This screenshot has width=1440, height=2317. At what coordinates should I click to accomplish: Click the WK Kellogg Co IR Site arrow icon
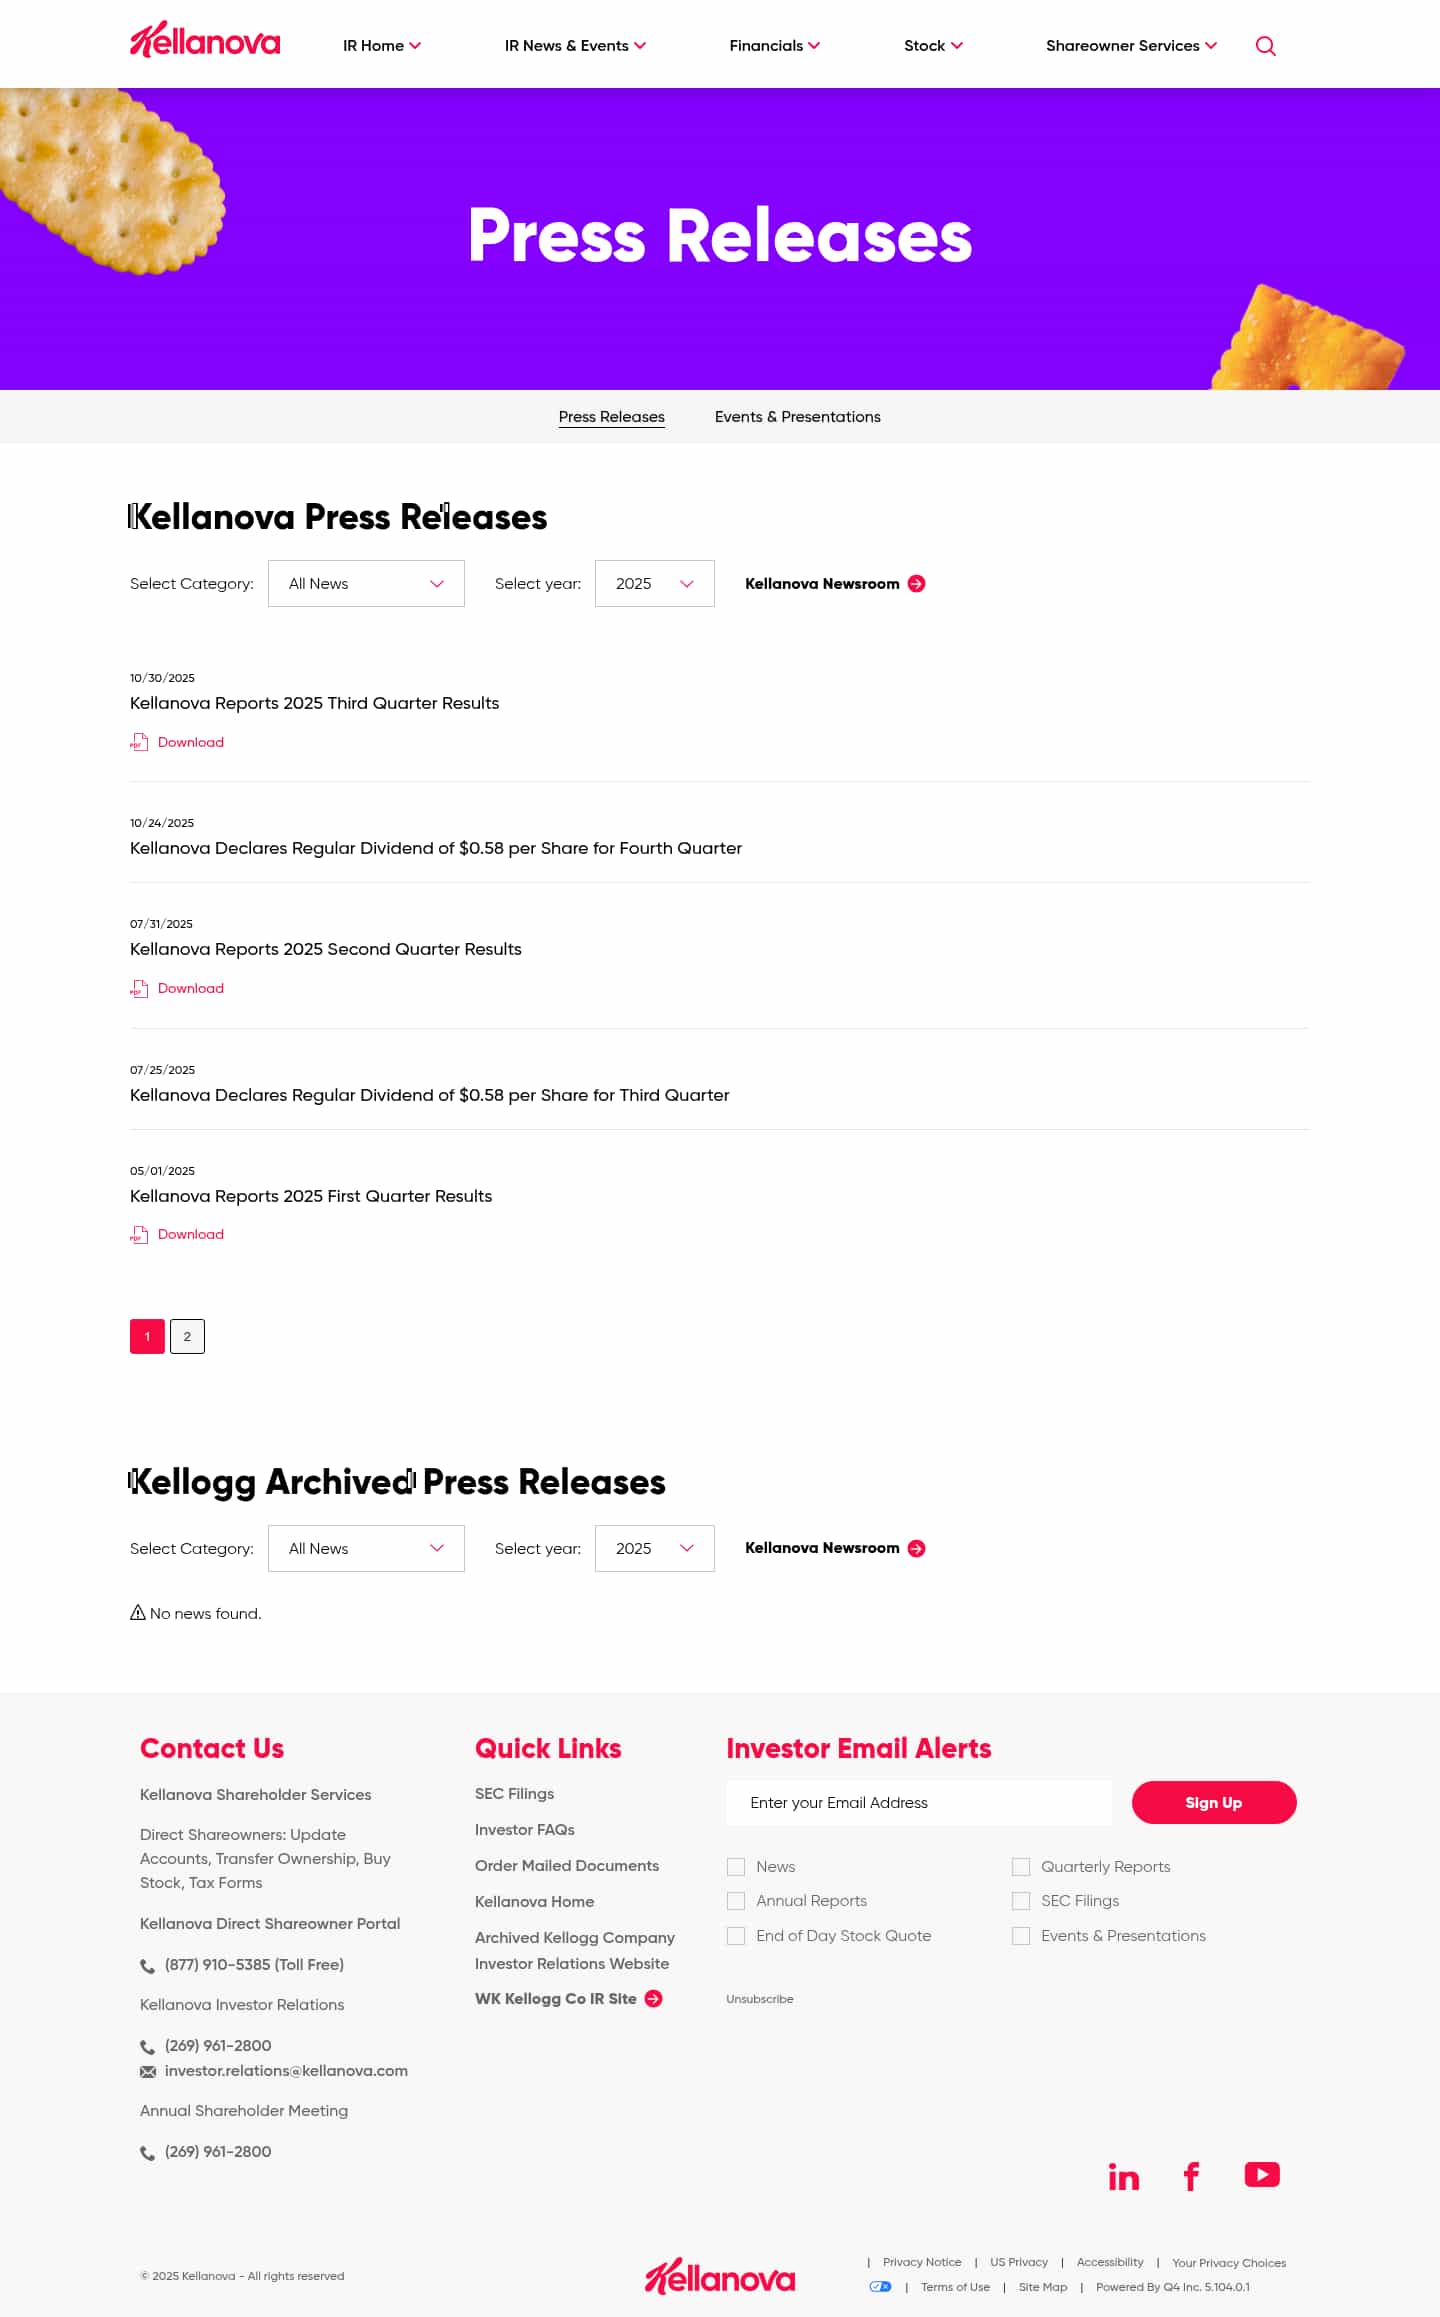coord(654,1998)
